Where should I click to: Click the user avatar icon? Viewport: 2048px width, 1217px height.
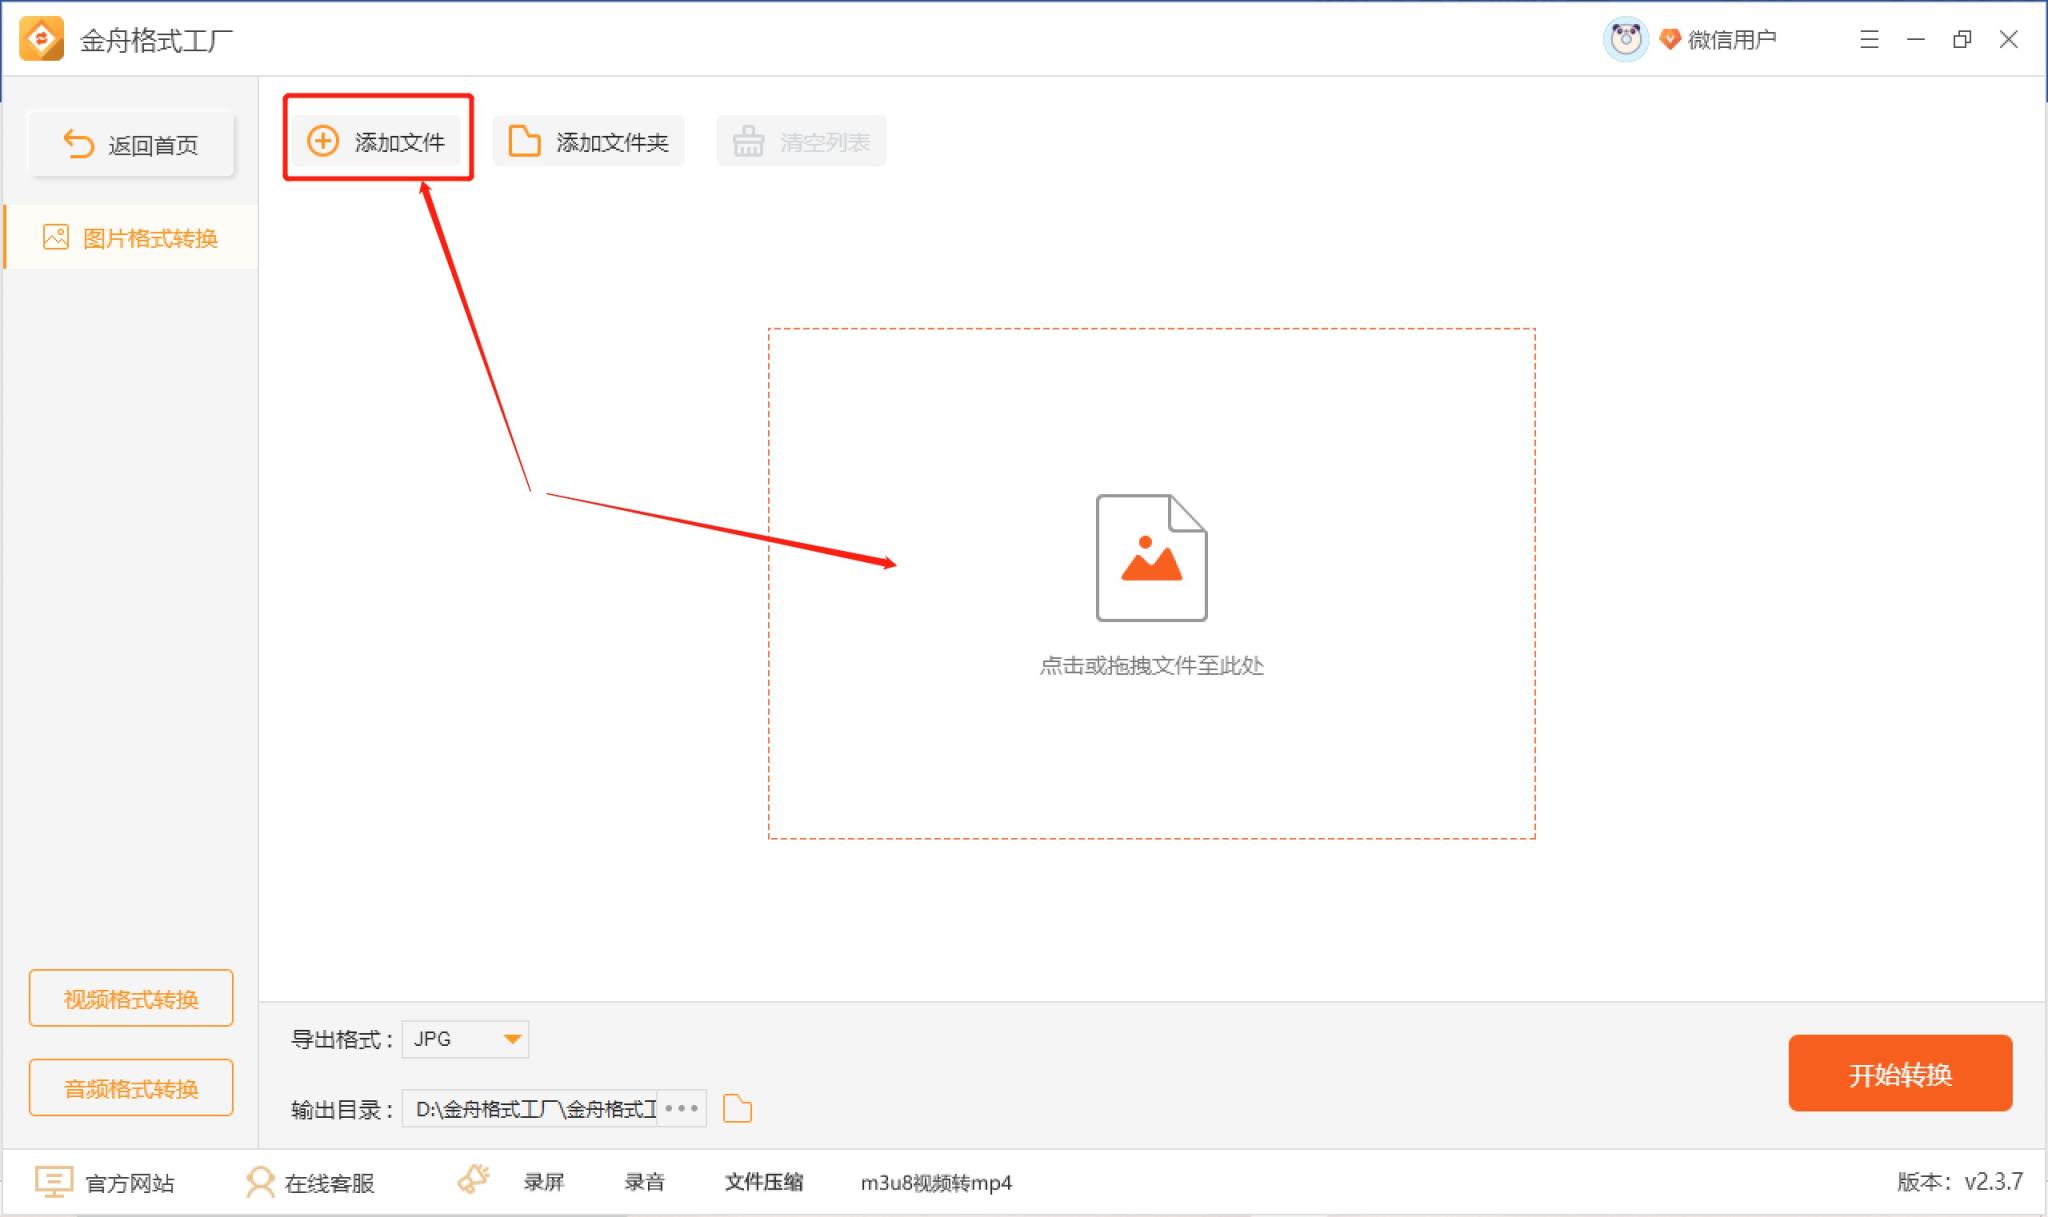(x=1625, y=40)
